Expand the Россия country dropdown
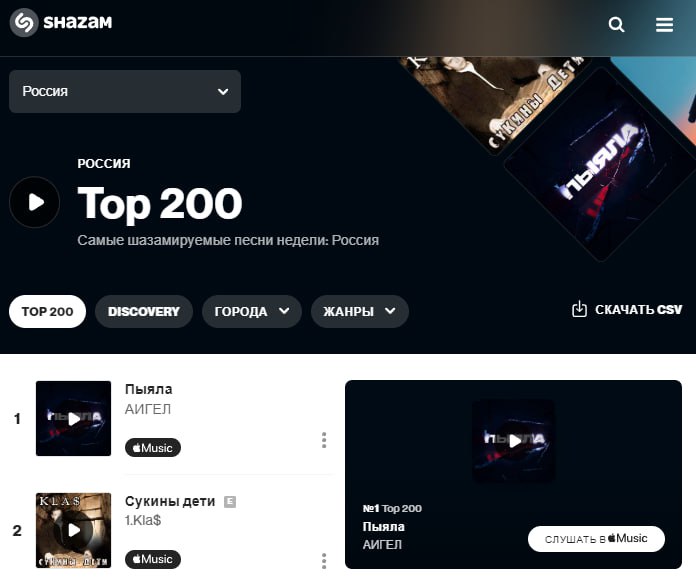 tap(125, 91)
